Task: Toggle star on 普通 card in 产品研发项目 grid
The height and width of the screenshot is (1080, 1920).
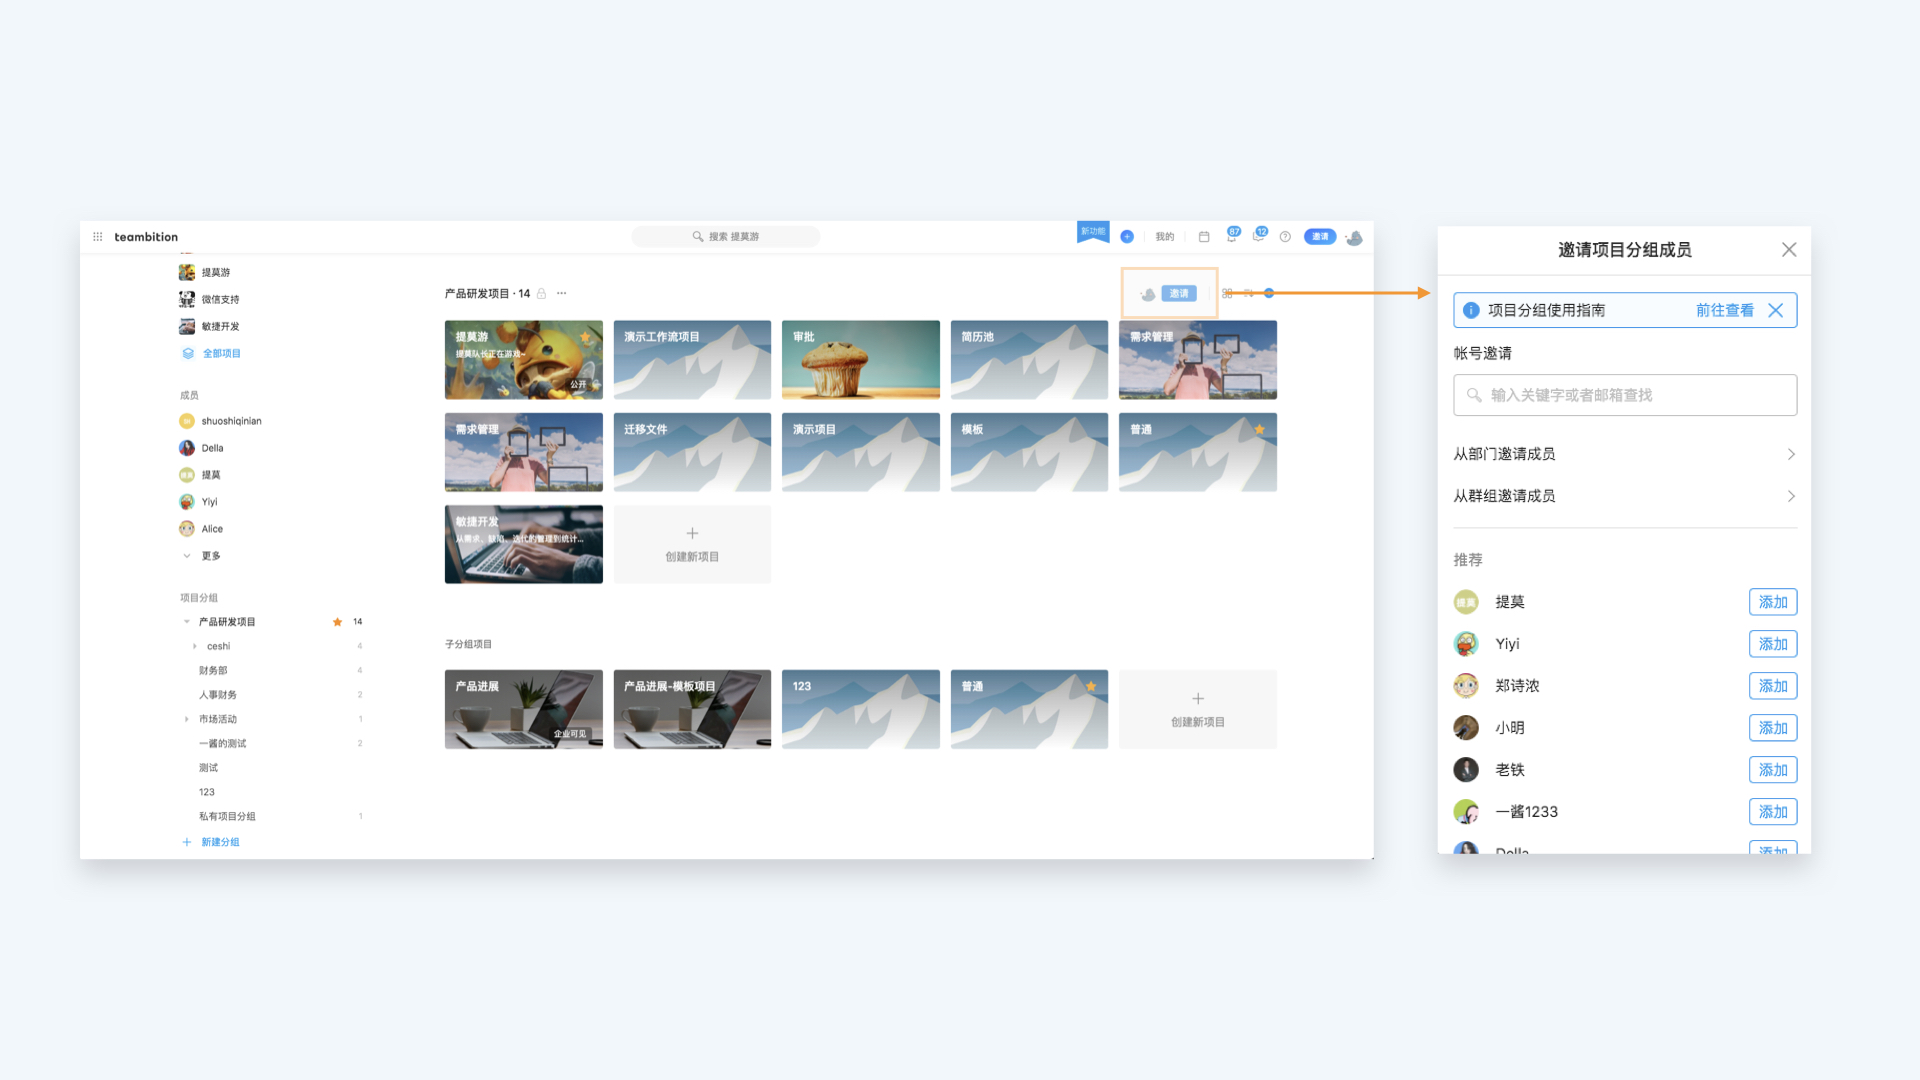Action: click(1260, 430)
